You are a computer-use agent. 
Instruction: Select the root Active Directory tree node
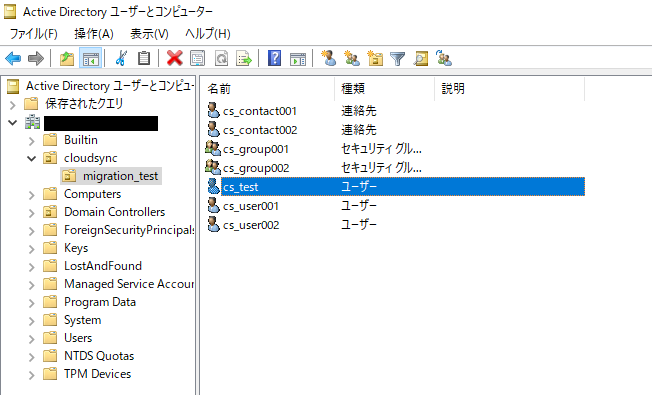pos(110,86)
